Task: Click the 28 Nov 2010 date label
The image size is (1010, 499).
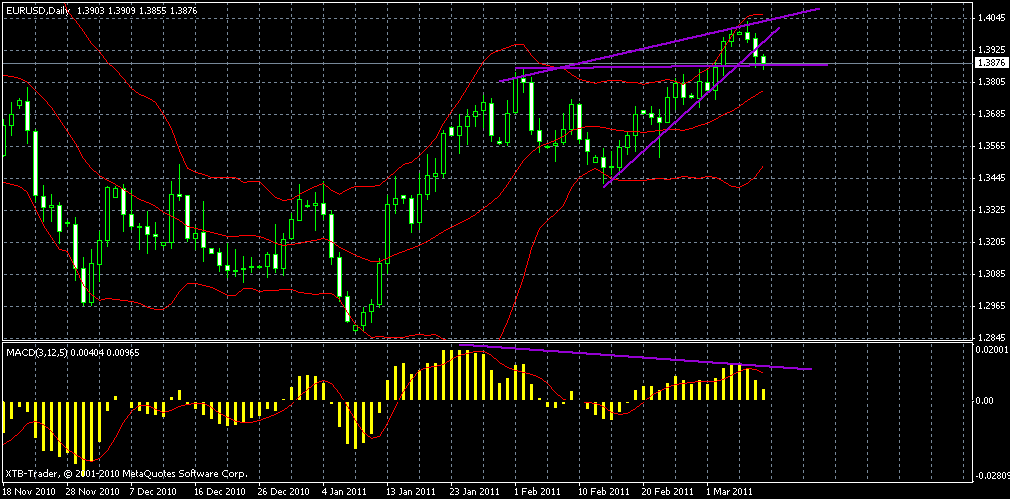Action: [91, 492]
